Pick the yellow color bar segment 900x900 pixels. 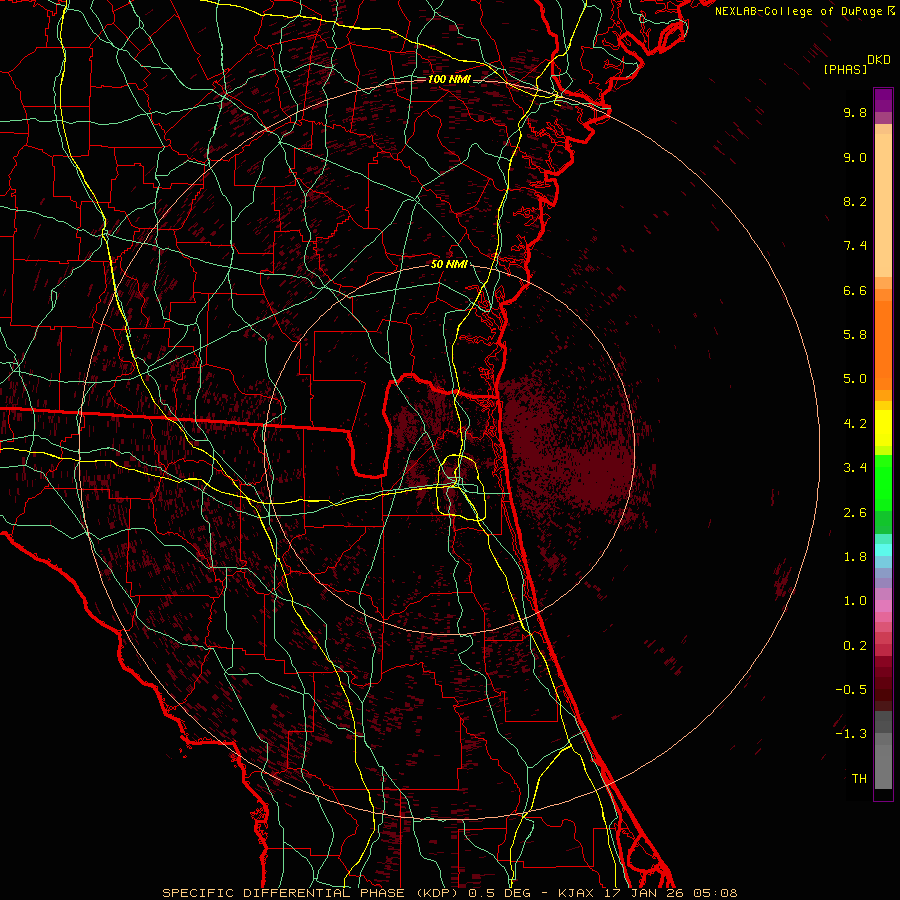pyautogui.click(x=883, y=428)
